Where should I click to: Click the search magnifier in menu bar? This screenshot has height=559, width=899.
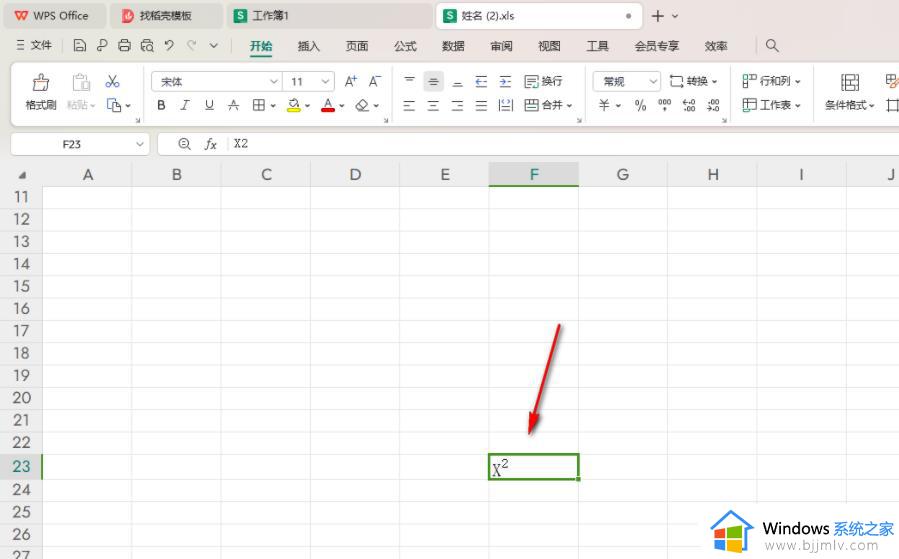tap(772, 45)
